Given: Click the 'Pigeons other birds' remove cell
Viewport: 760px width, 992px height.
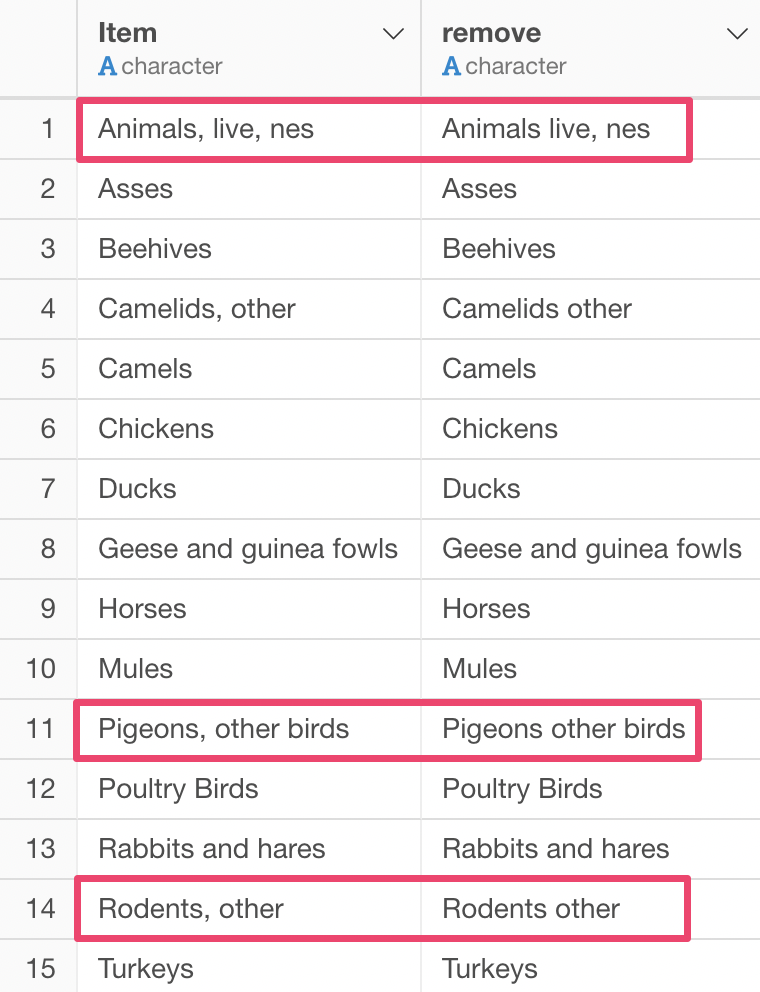Looking at the screenshot, I should tap(590, 729).
